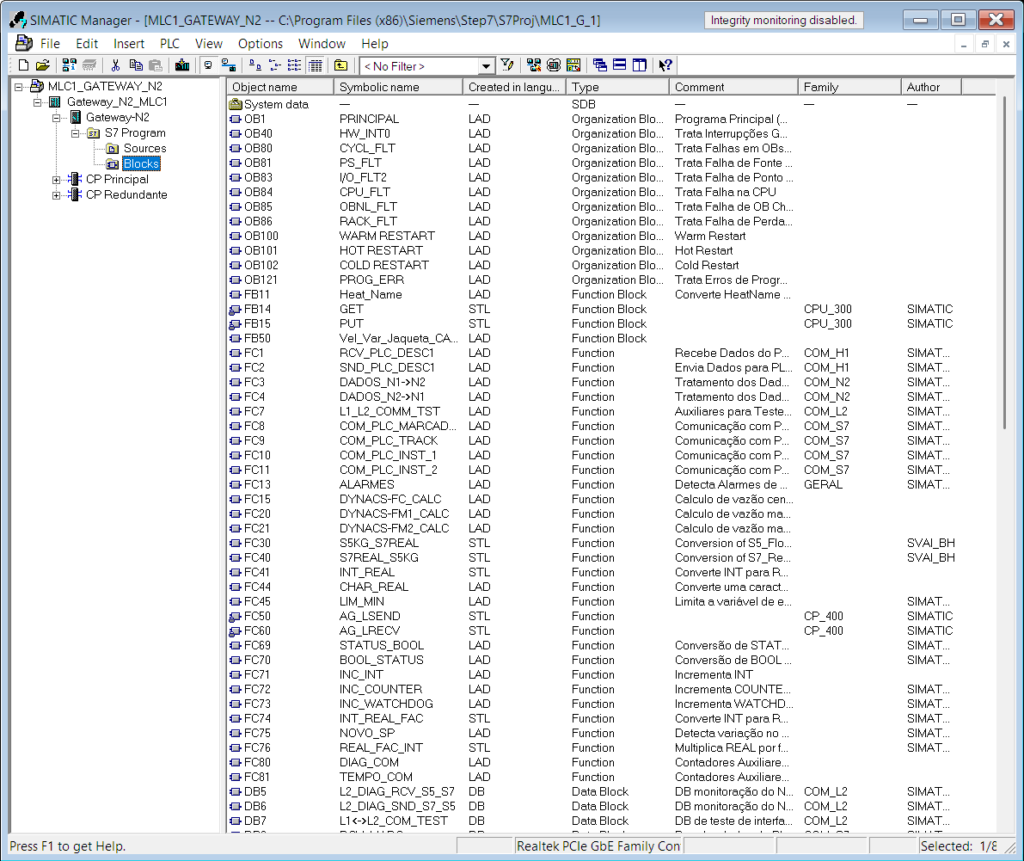Image resolution: width=1024 pixels, height=861 pixels.
Task: Click the S7 Memory Card toolbar icon
Action: click(x=89, y=65)
